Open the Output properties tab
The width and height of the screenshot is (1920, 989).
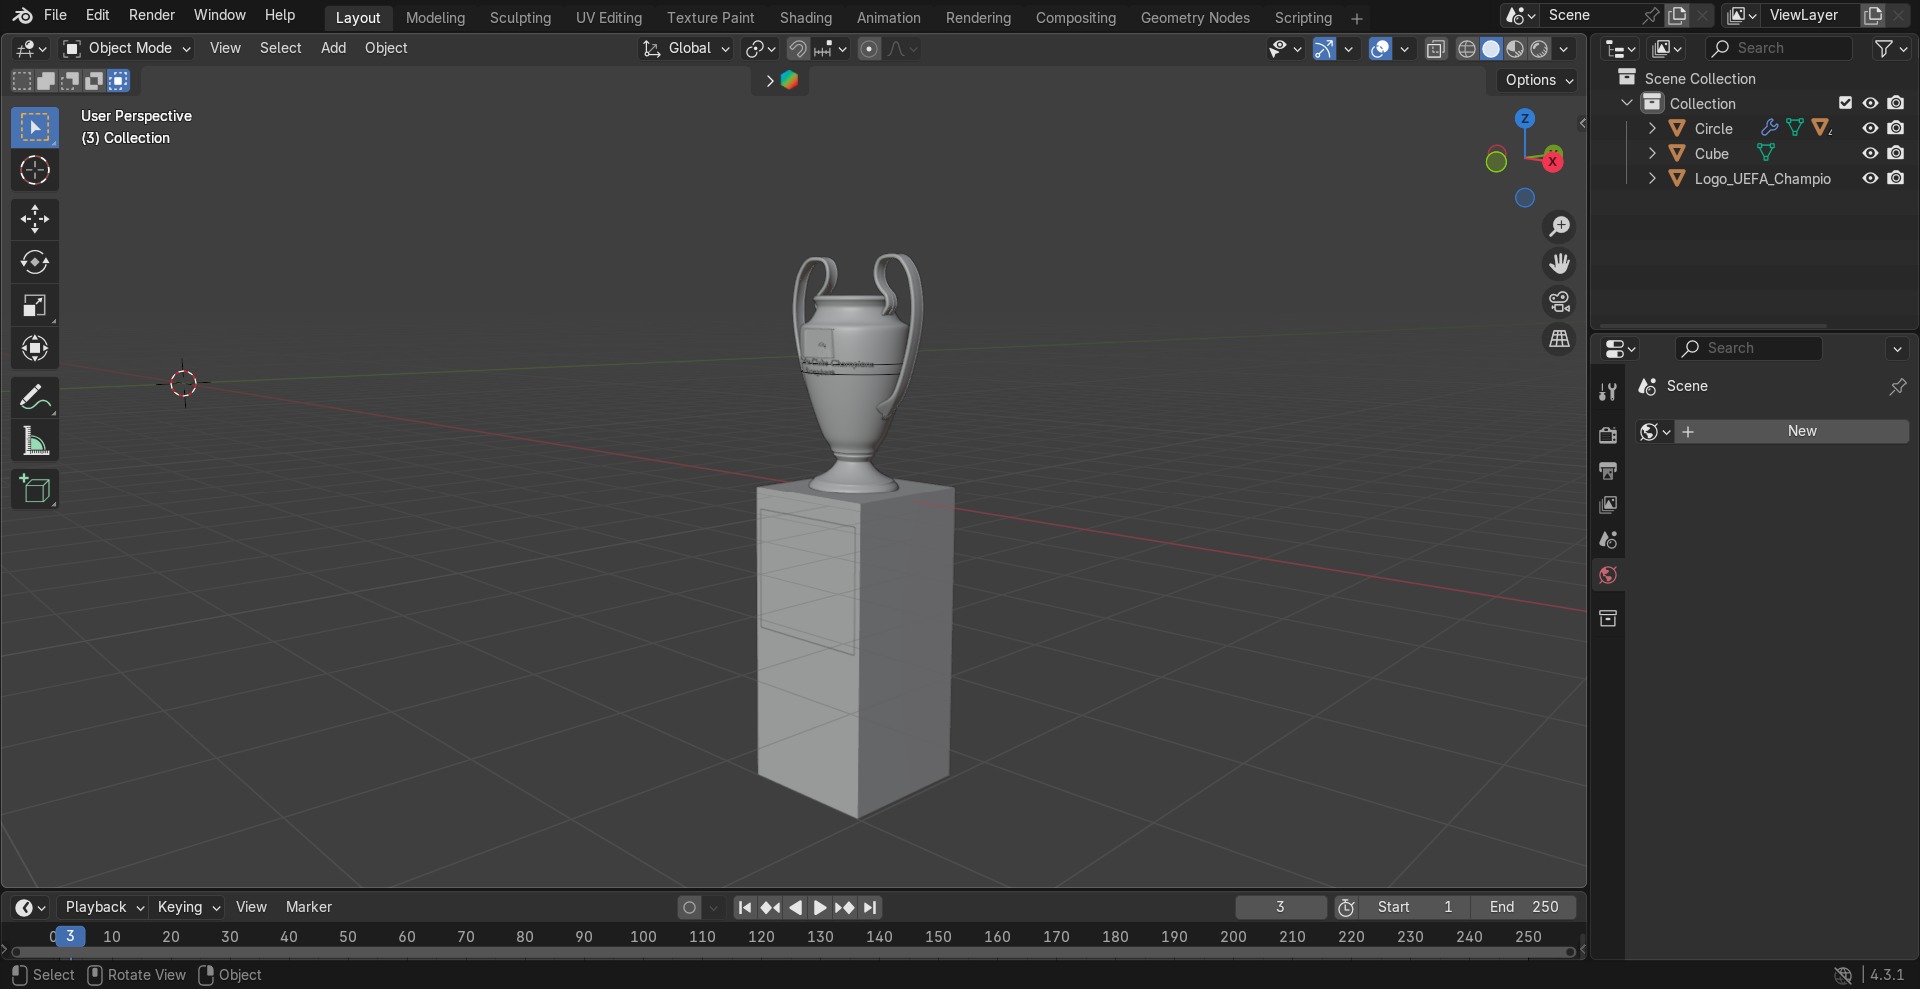click(x=1608, y=470)
